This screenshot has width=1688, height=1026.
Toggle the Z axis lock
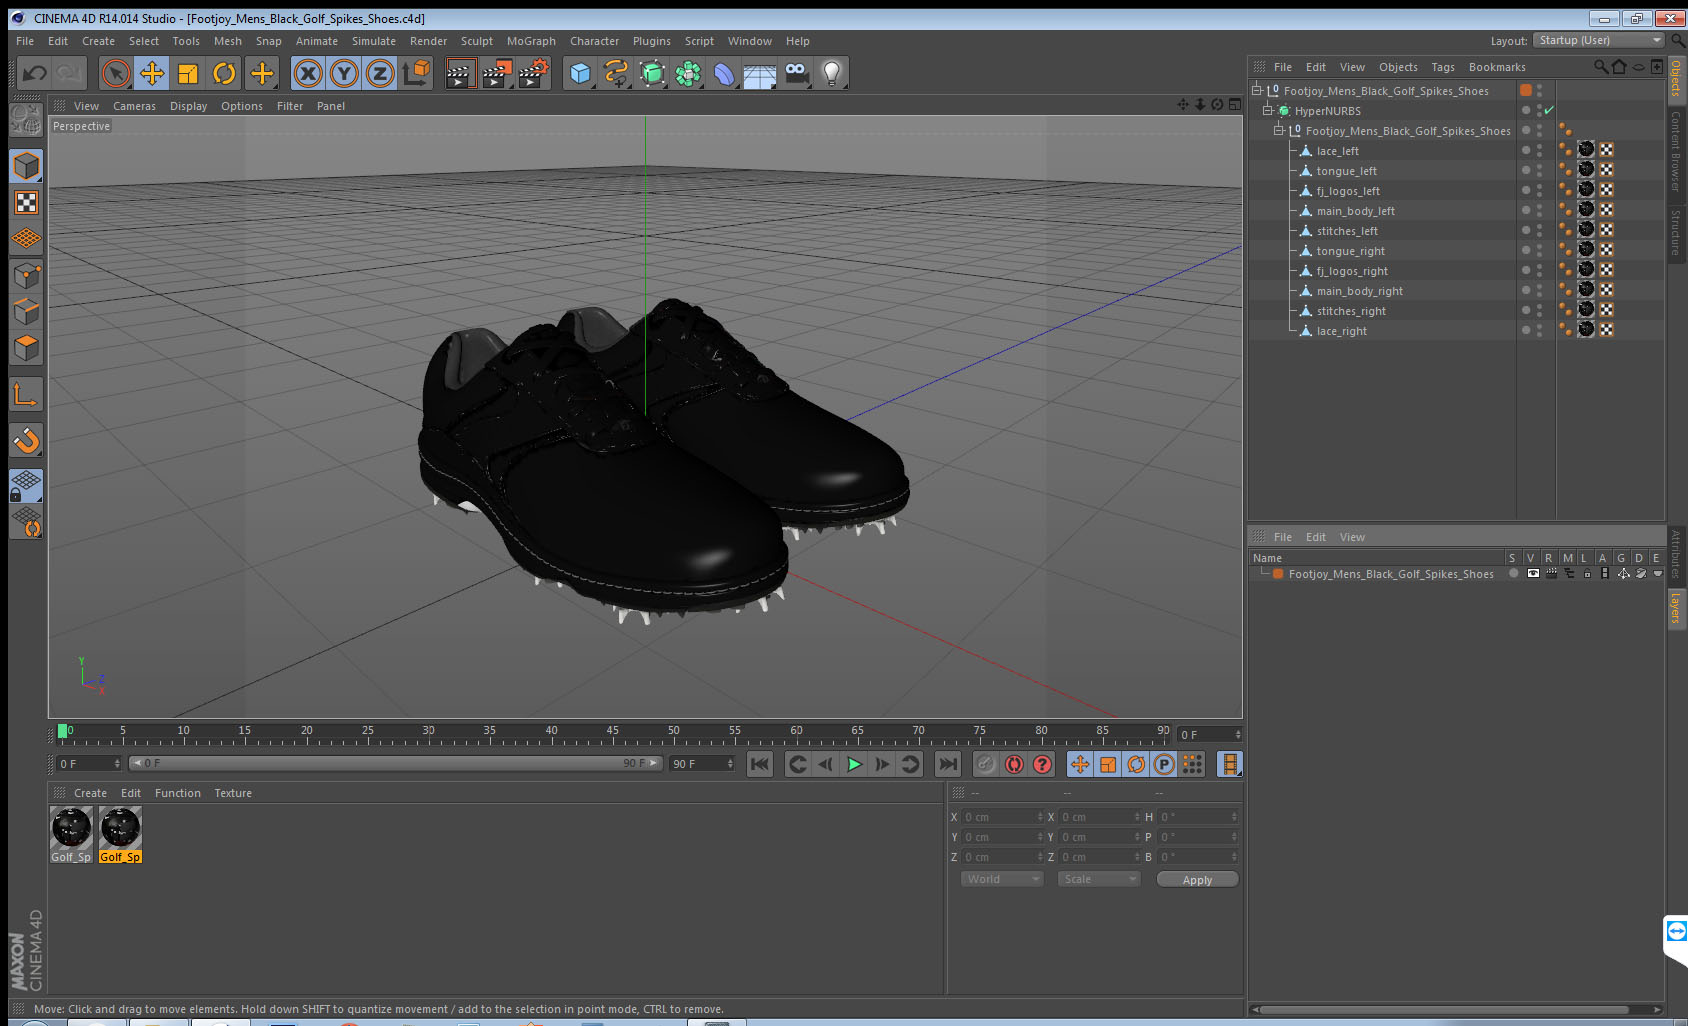(x=380, y=73)
